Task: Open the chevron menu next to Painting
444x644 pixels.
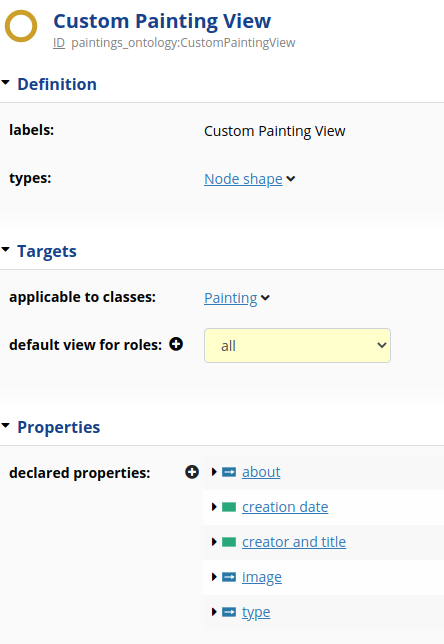Action: click(x=265, y=298)
